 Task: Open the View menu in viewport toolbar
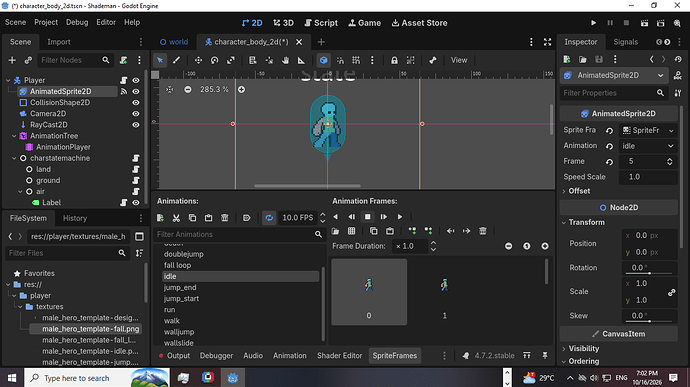coord(459,60)
